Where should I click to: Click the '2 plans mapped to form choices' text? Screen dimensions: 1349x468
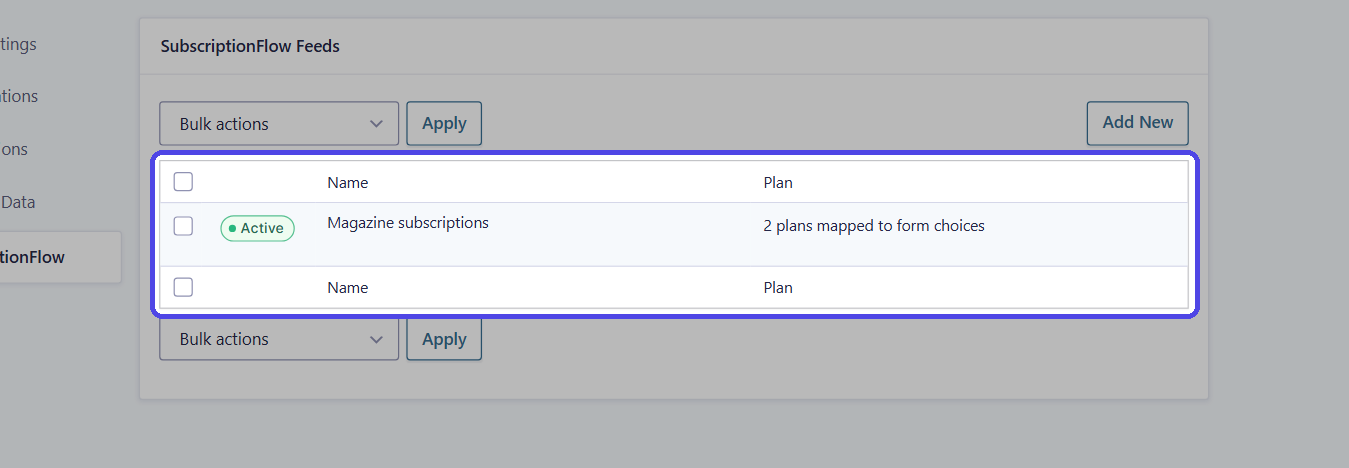[874, 226]
